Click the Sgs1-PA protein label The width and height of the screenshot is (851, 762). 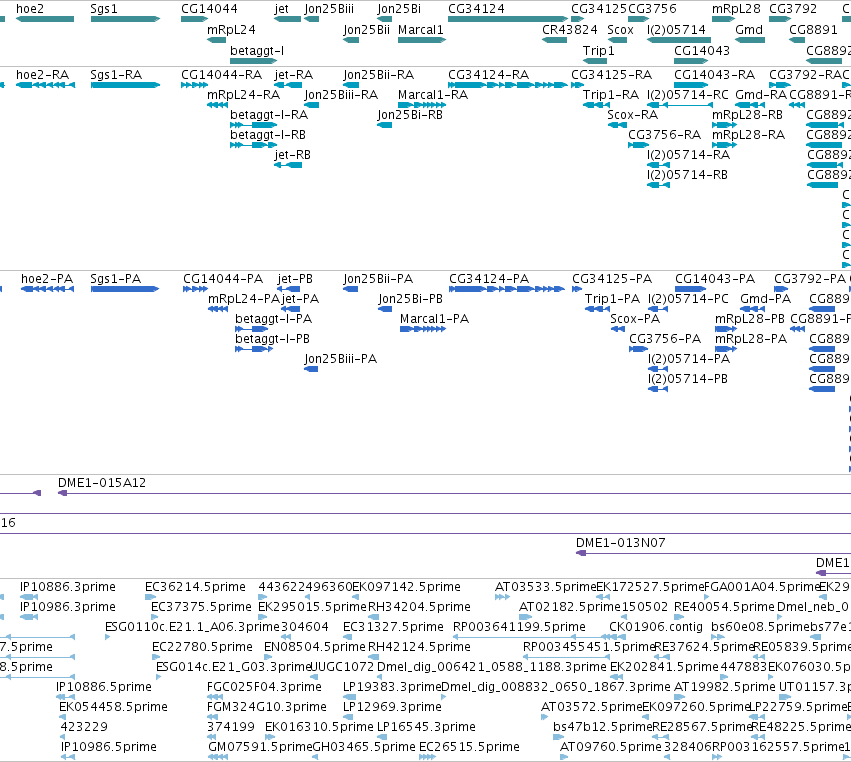(116, 278)
